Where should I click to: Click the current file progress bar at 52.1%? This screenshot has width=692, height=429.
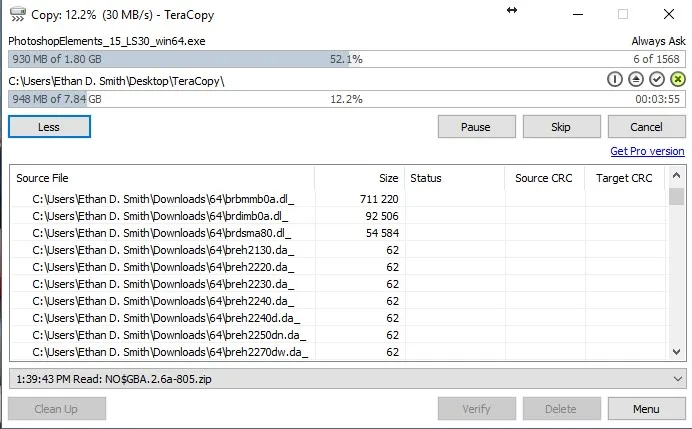click(346, 59)
